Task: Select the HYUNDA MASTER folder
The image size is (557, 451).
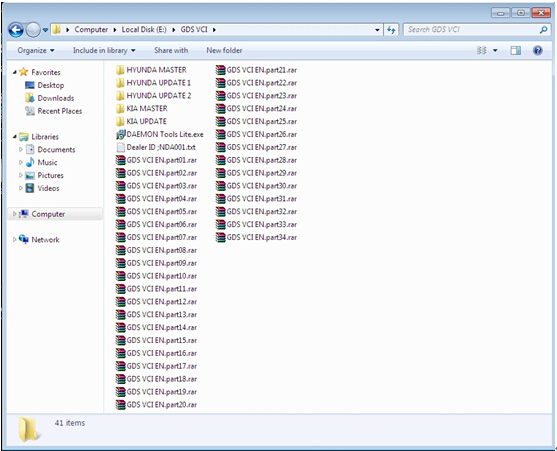Action: pyautogui.click(x=151, y=70)
